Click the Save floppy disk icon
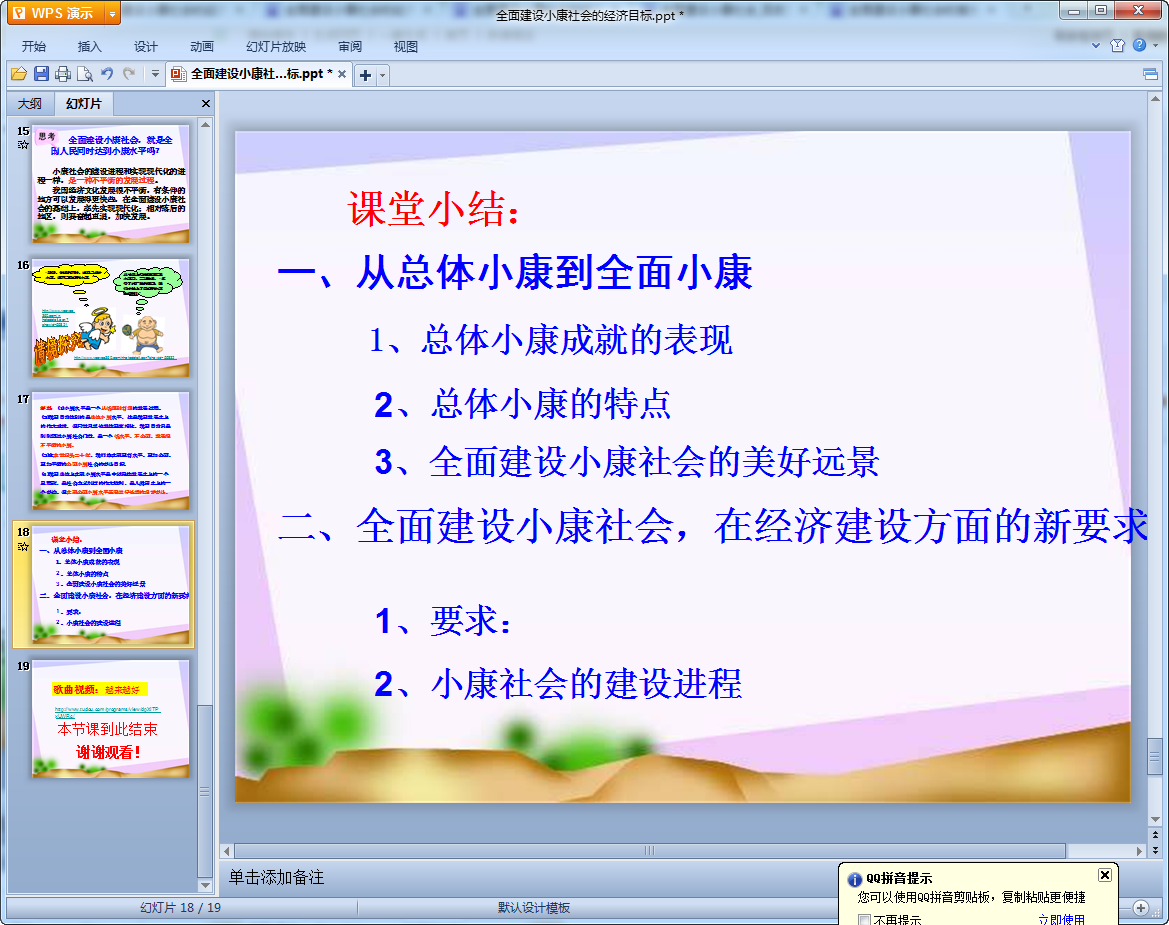The width and height of the screenshot is (1169, 925). 41,74
